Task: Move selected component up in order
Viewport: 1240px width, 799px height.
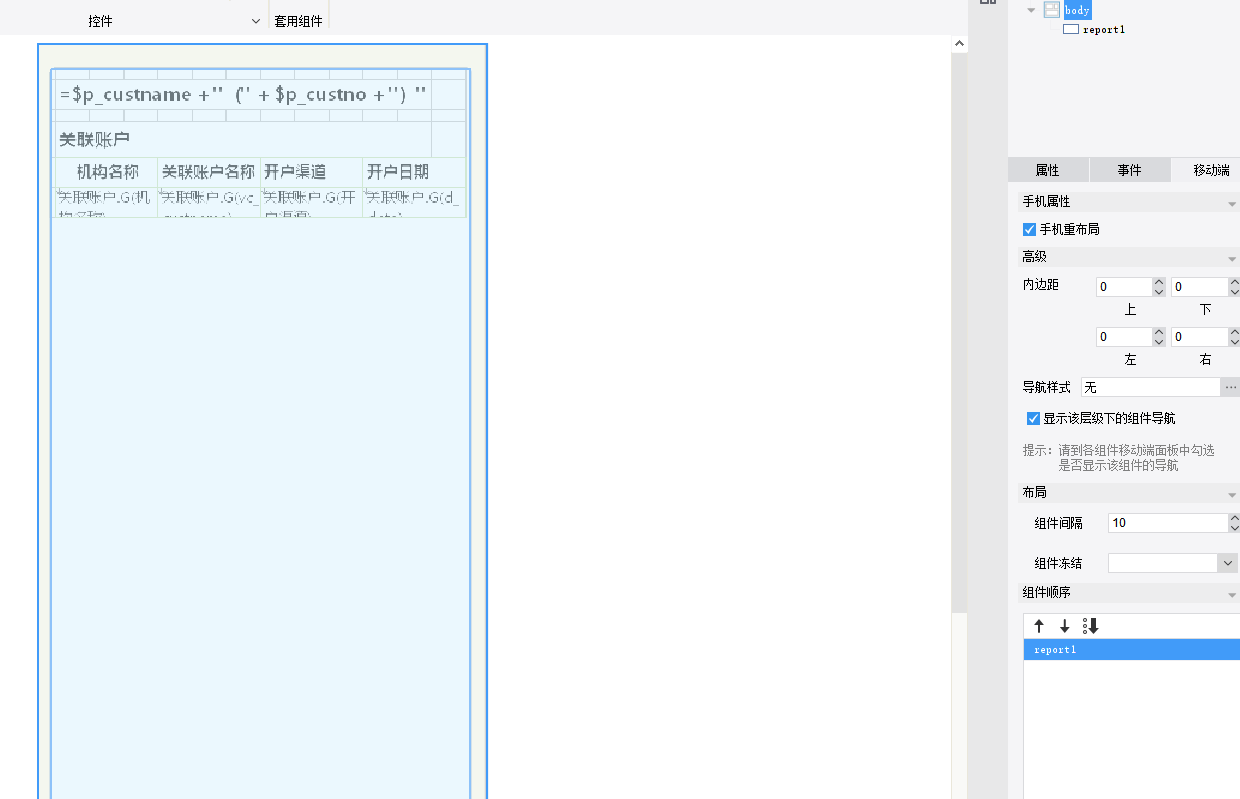Action: tap(1039, 626)
